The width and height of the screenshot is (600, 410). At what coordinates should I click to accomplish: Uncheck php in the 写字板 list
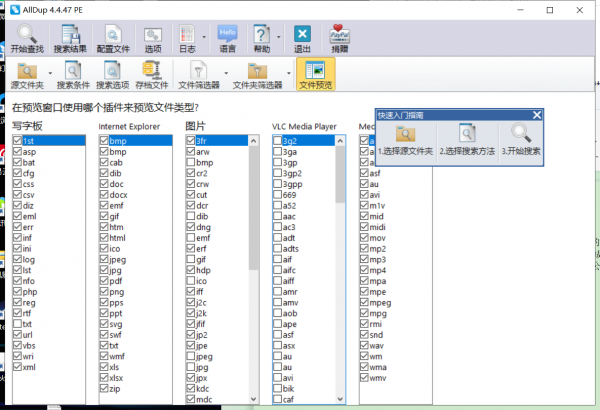17,291
